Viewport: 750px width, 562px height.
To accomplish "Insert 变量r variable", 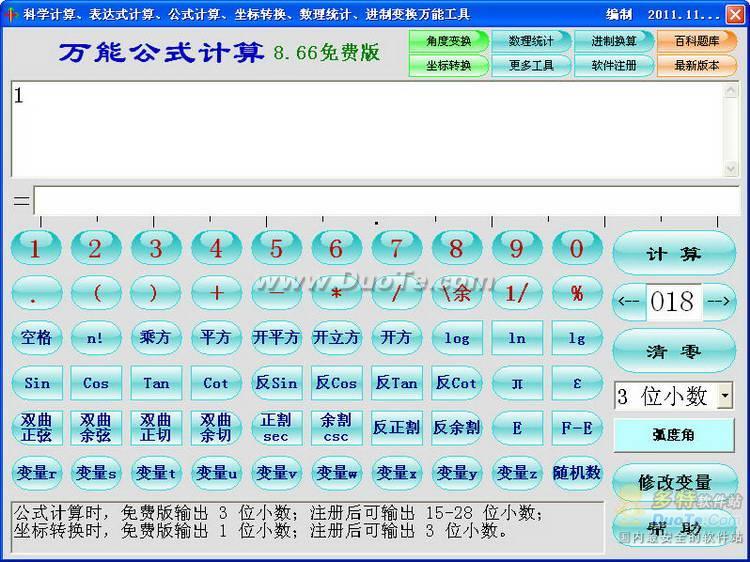I will coord(36,473).
